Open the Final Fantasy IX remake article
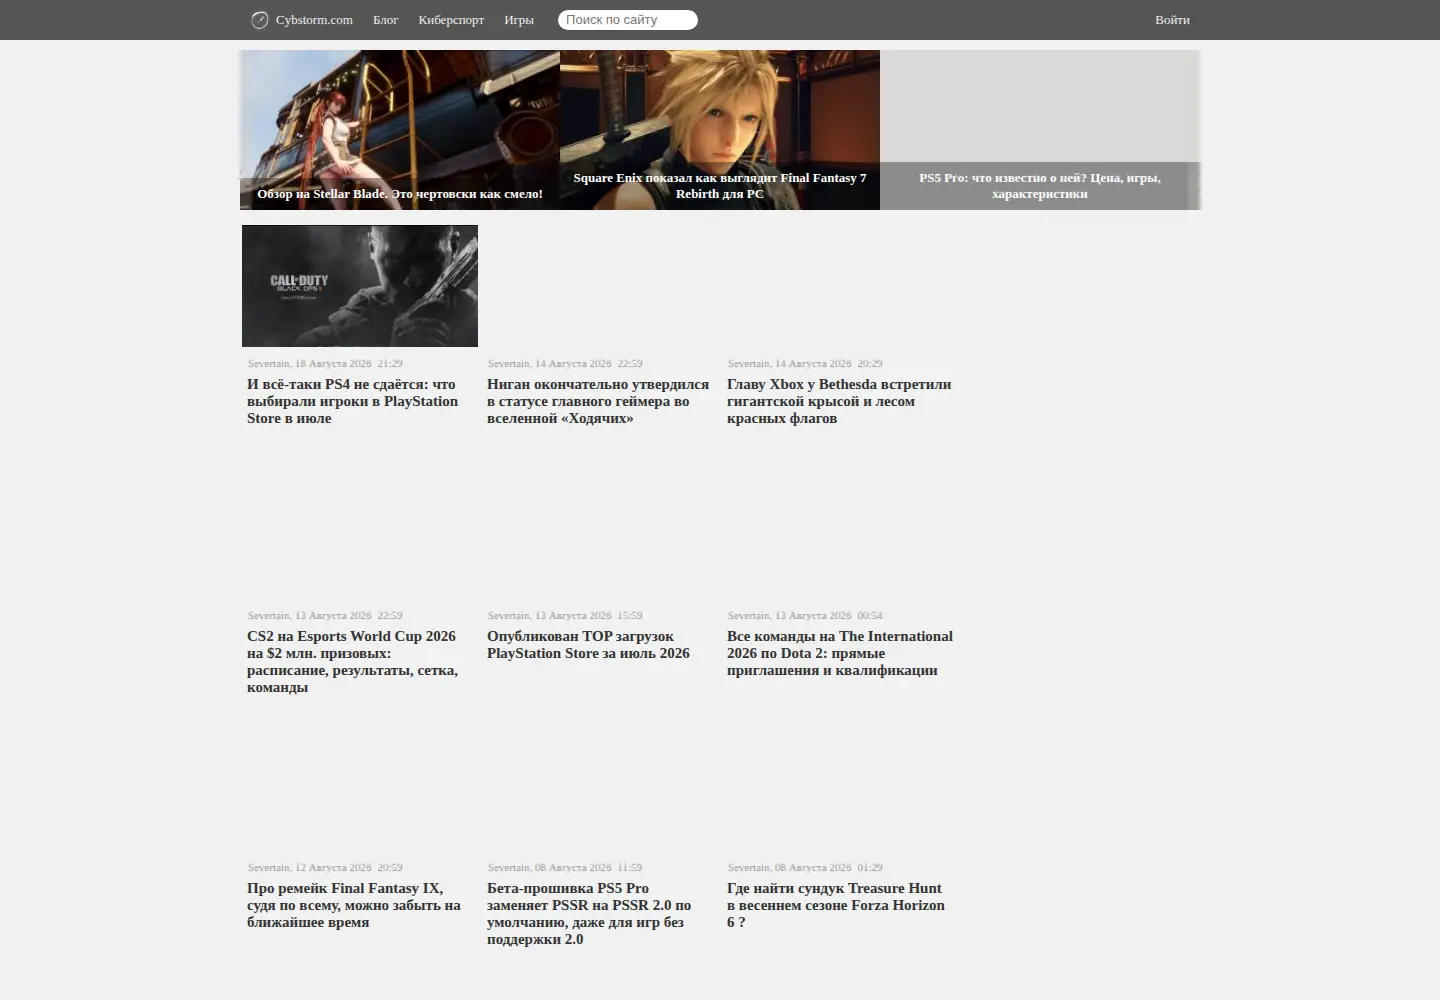The width and height of the screenshot is (1440, 1000). [x=354, y=905]
